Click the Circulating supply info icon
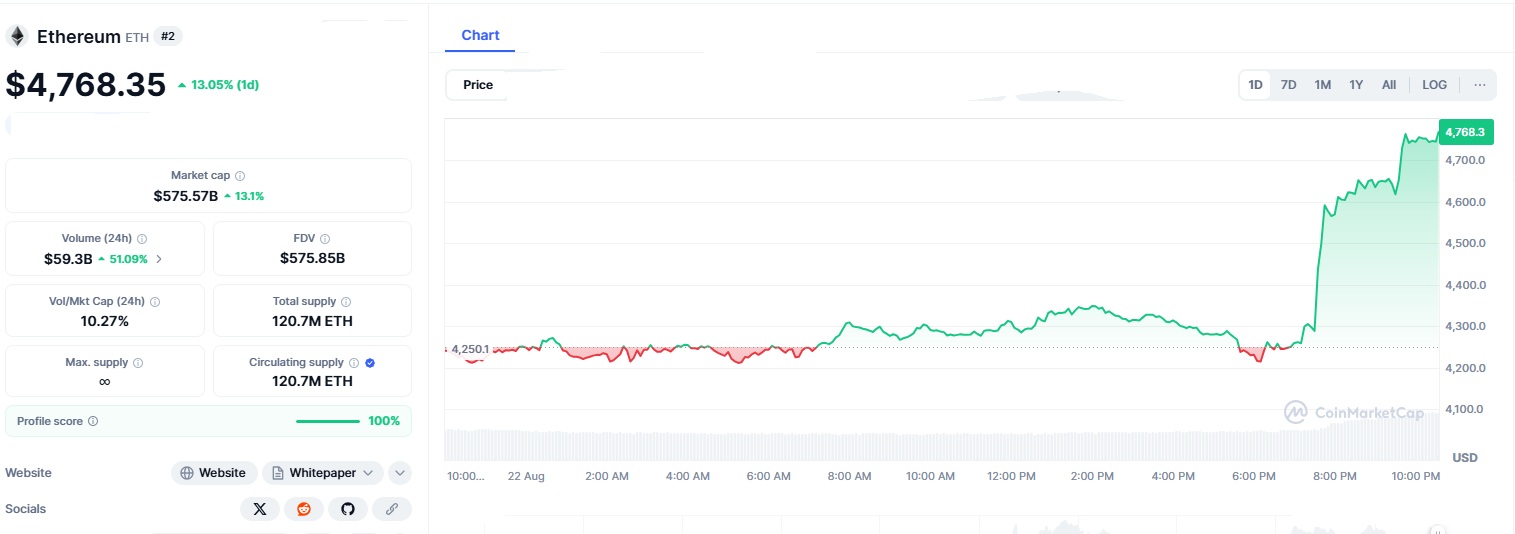 [354, 363]
